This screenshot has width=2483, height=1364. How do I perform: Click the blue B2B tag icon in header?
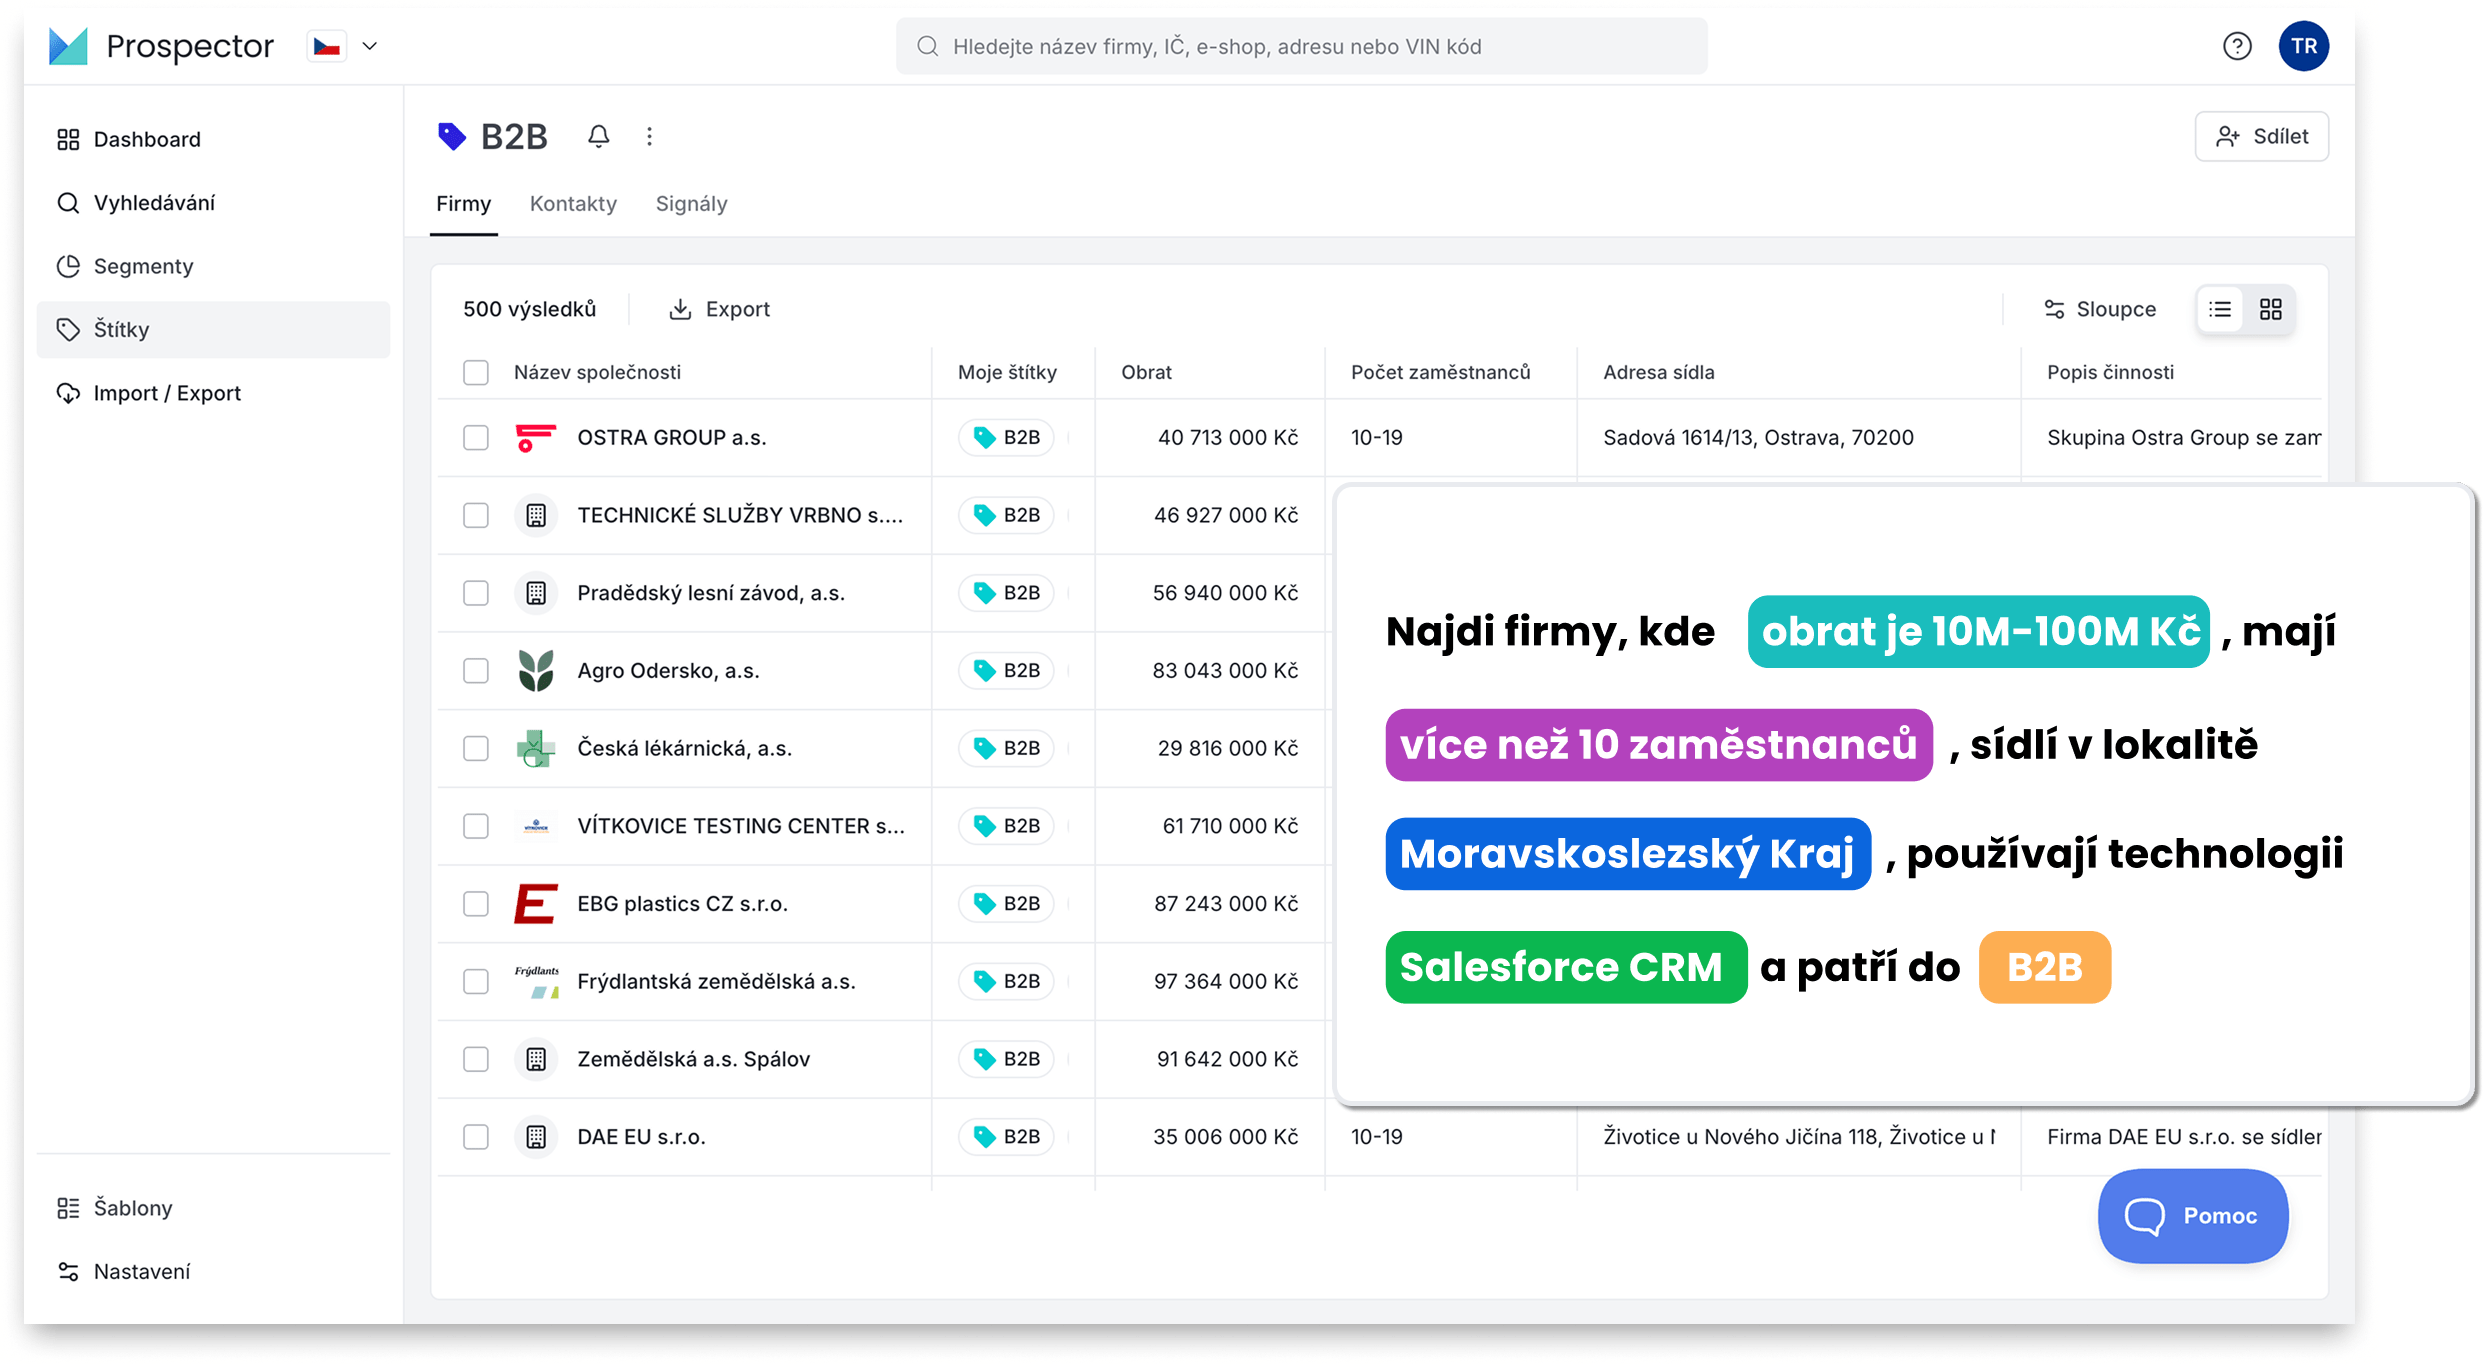(x=452, y=136)
